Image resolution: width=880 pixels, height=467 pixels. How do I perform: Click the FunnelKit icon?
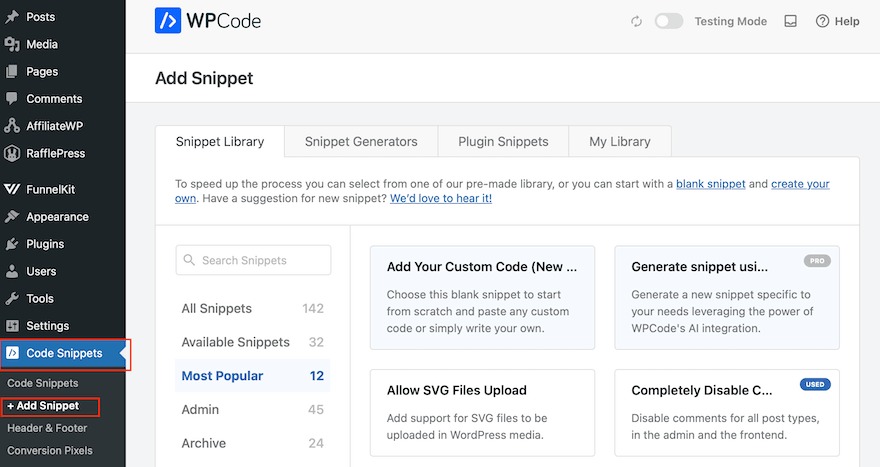12,189
